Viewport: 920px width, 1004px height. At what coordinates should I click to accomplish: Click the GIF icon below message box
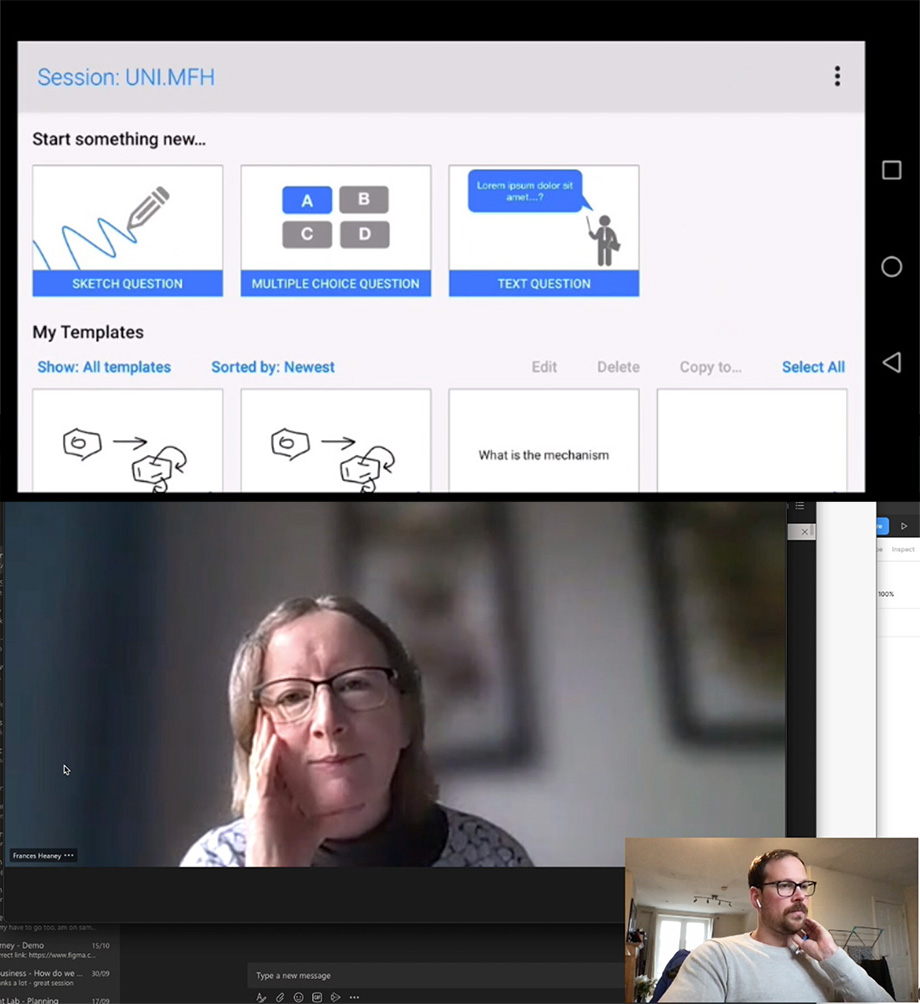point(317,997)
